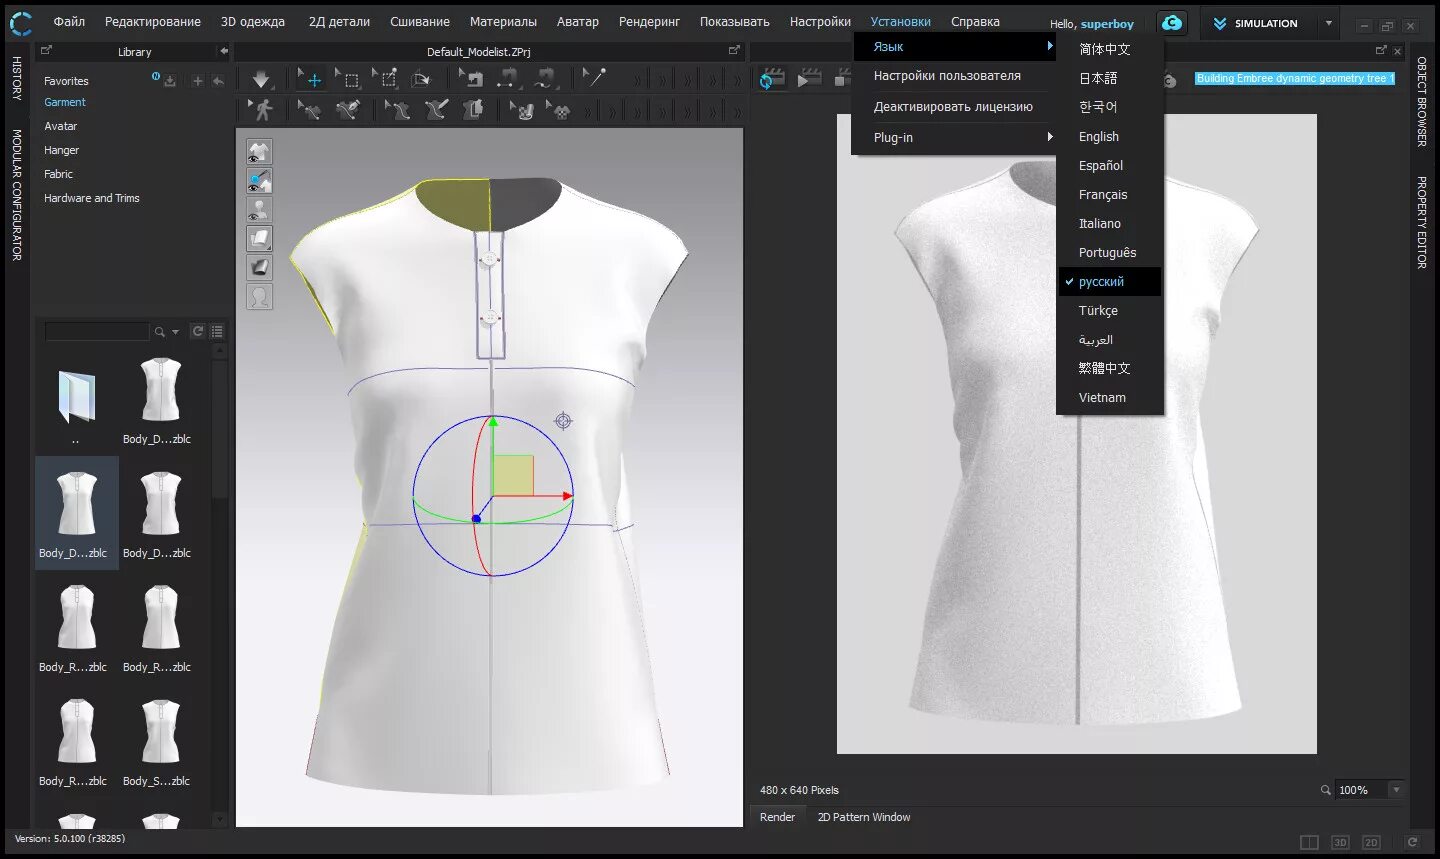Expand first hidden toolbar chevron in top row
Screen dimensions: 1440x859
(637, 80)
